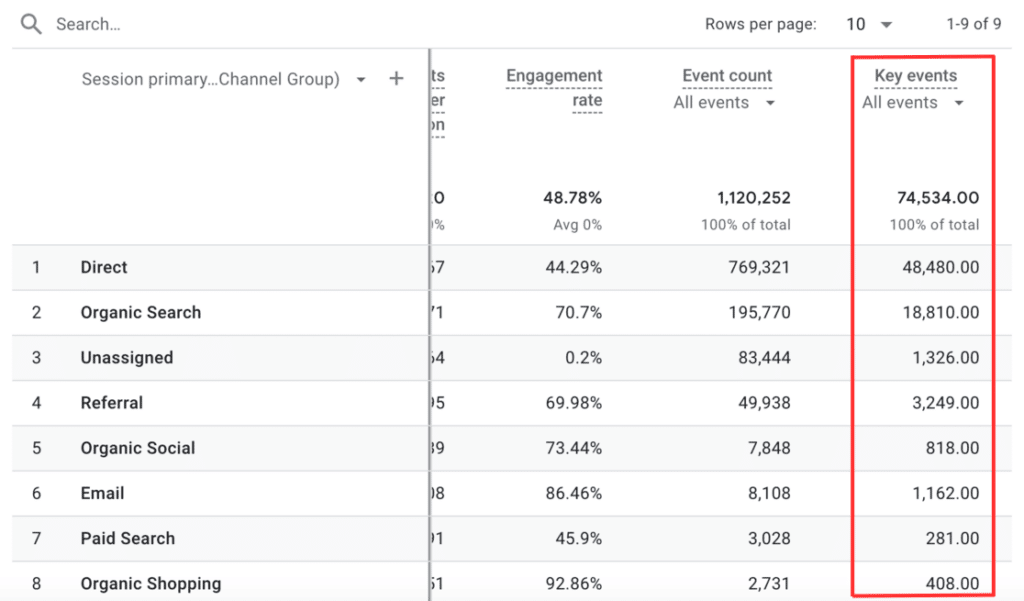
Task: Click the Organic Social channel label
Action: click(x=135, y=448)
